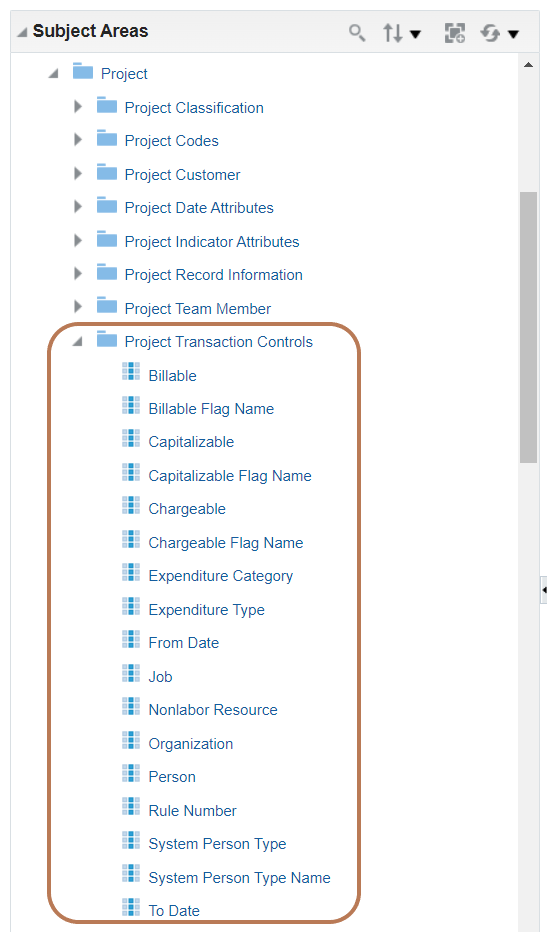Click the column icon next to Person
The width and height of the screenshot is (547, 932).
coord(131,773)
